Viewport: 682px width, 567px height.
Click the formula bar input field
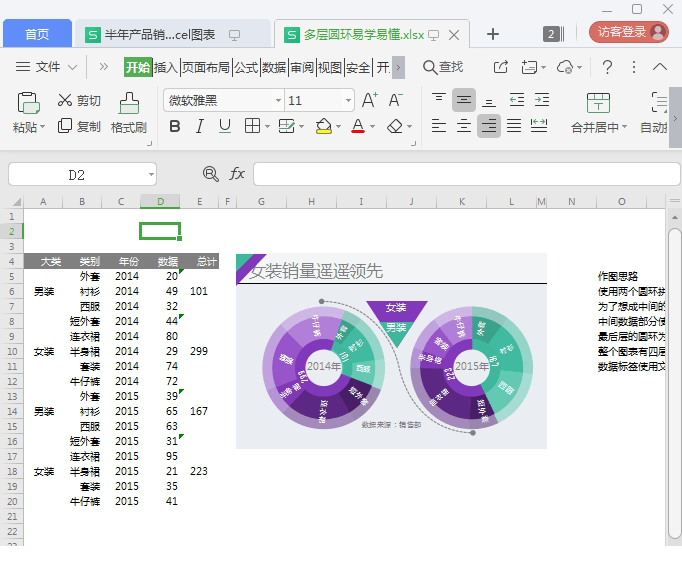(x=466, y=174)
